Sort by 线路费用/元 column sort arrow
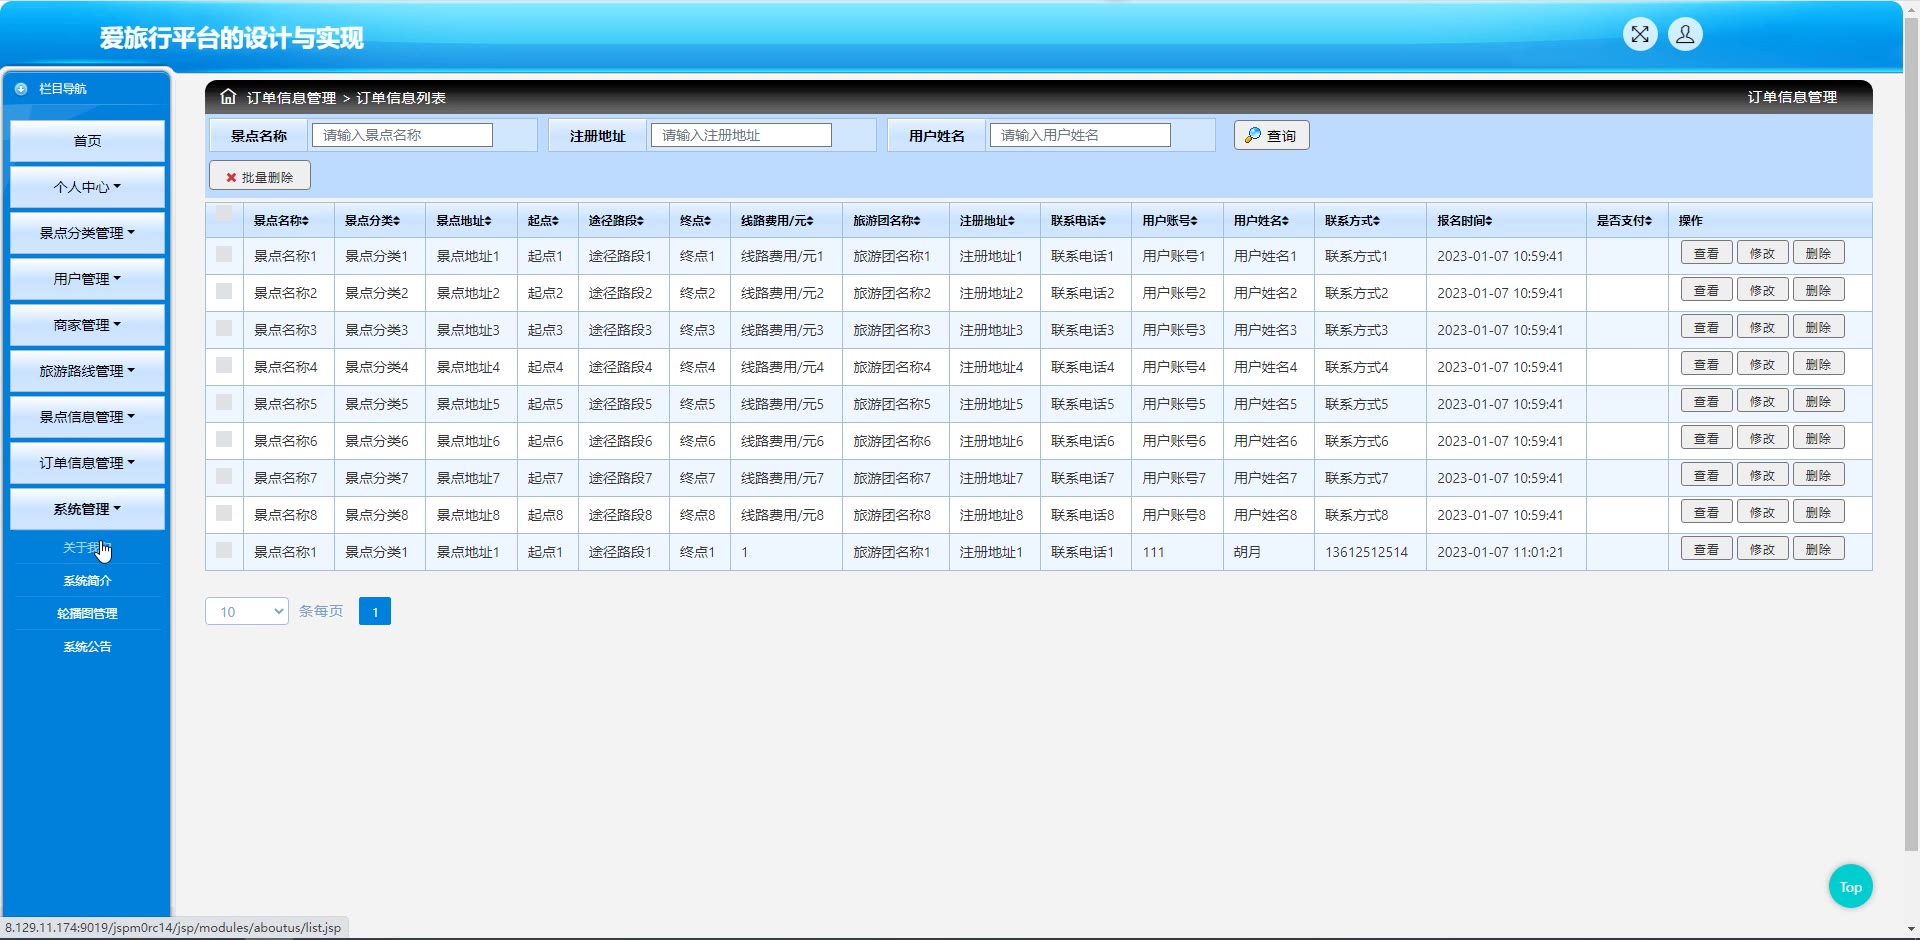This screenshot has height=940, width=1920. (810, 221)
